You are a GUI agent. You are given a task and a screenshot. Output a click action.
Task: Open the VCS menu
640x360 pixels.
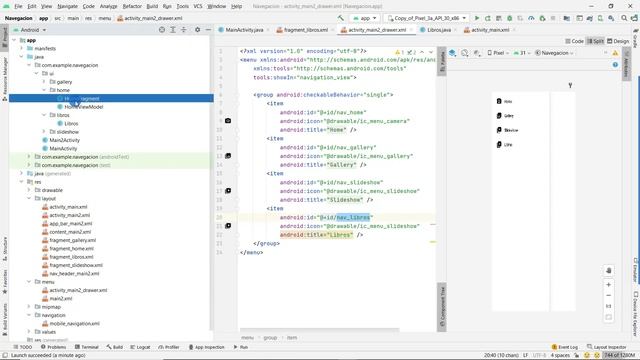pyautogui.click(x=198, y=6)
